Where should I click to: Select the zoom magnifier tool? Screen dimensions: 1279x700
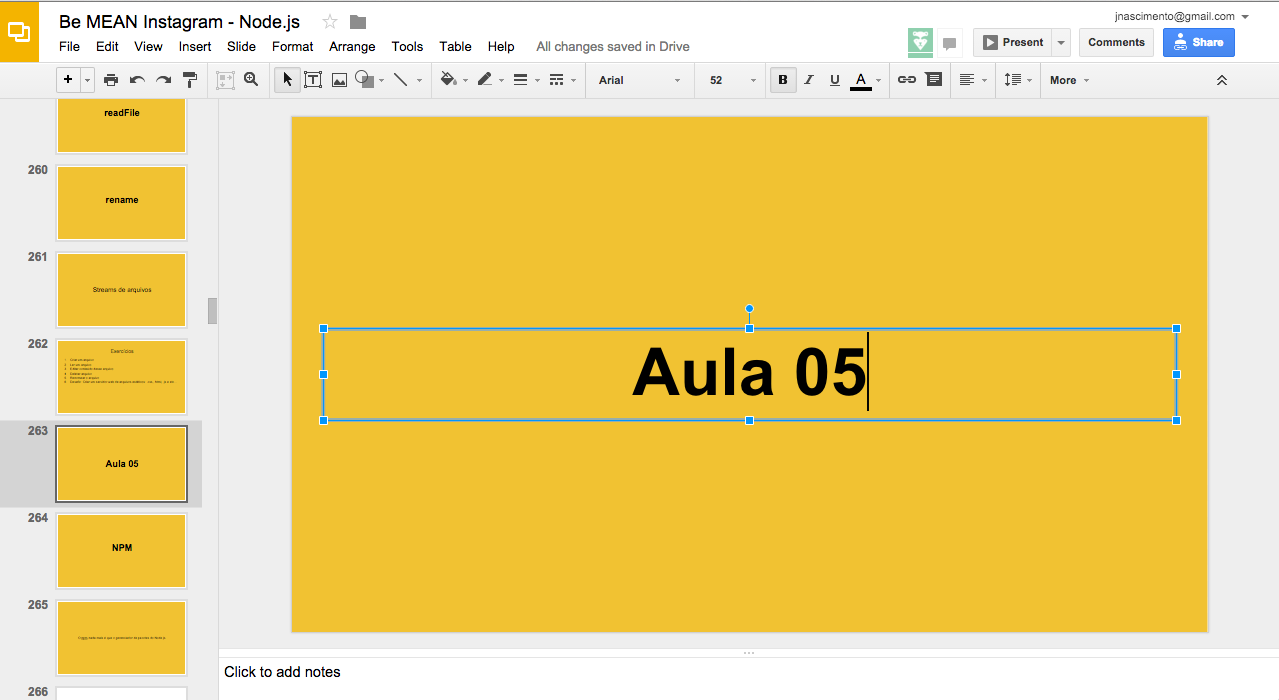click(x=251, y=79)
